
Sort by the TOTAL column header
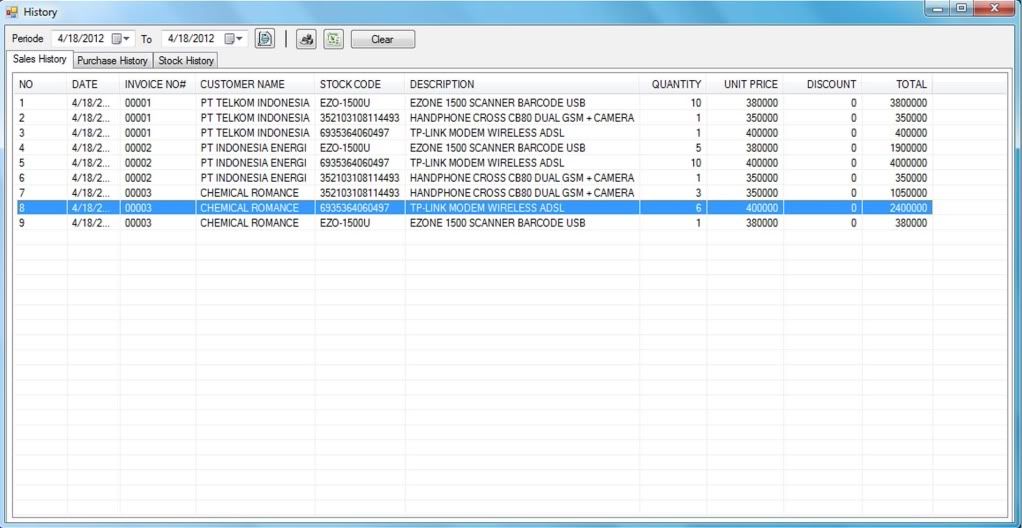pos(897,84)
